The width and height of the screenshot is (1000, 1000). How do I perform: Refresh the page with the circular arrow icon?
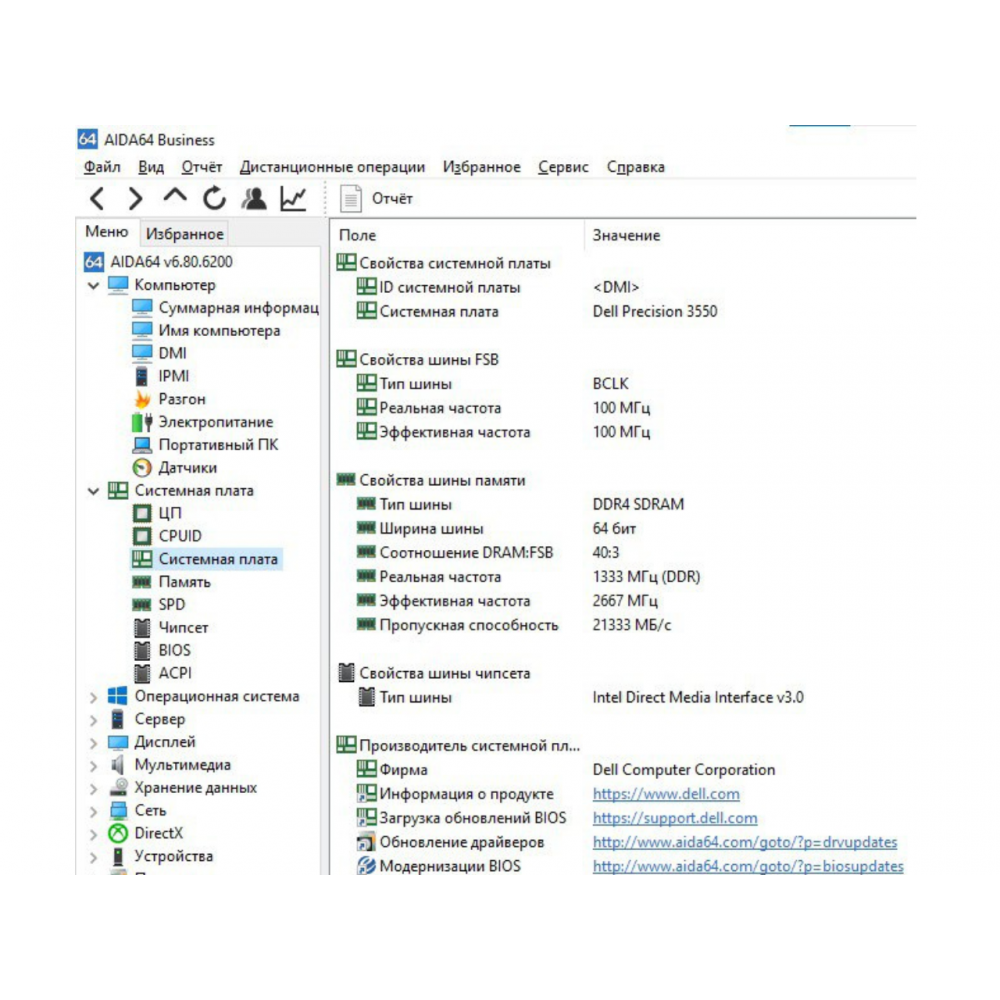pyautogui.click(x=214, y=198)
